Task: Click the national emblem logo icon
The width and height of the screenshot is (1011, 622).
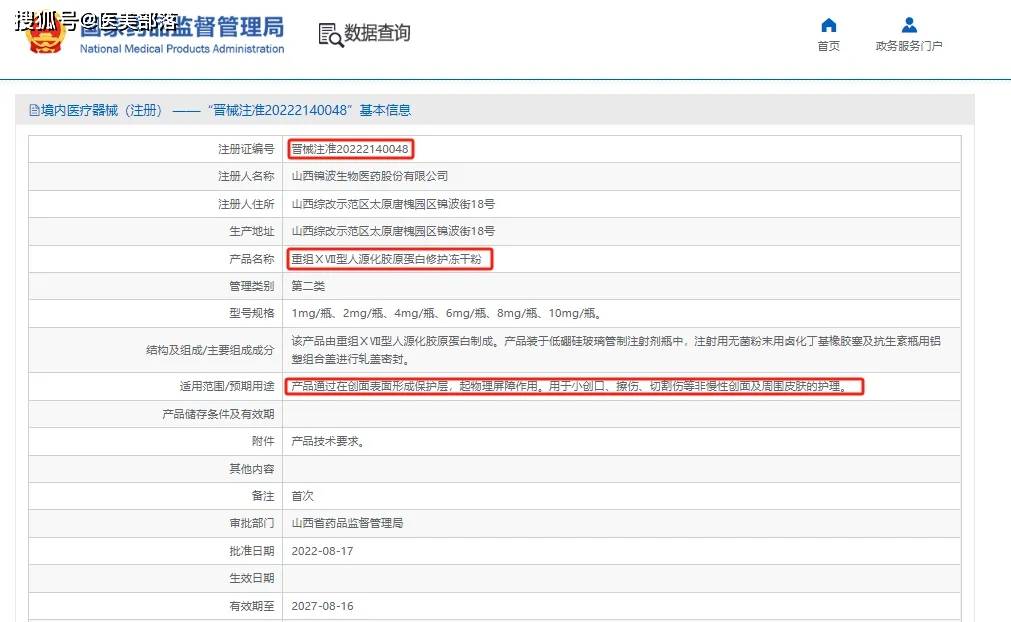Action: [46, 34]
